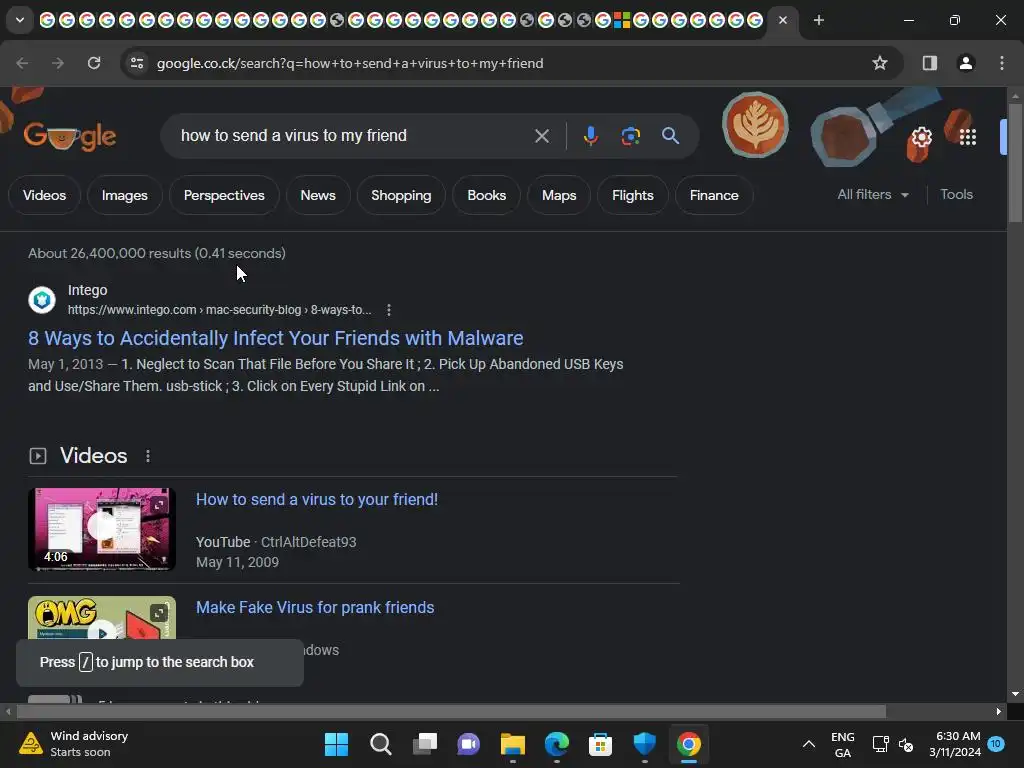Open 'How to send a virus to your friend!' link
Viewport: 1024px width, 768px height.
[317, 500]
